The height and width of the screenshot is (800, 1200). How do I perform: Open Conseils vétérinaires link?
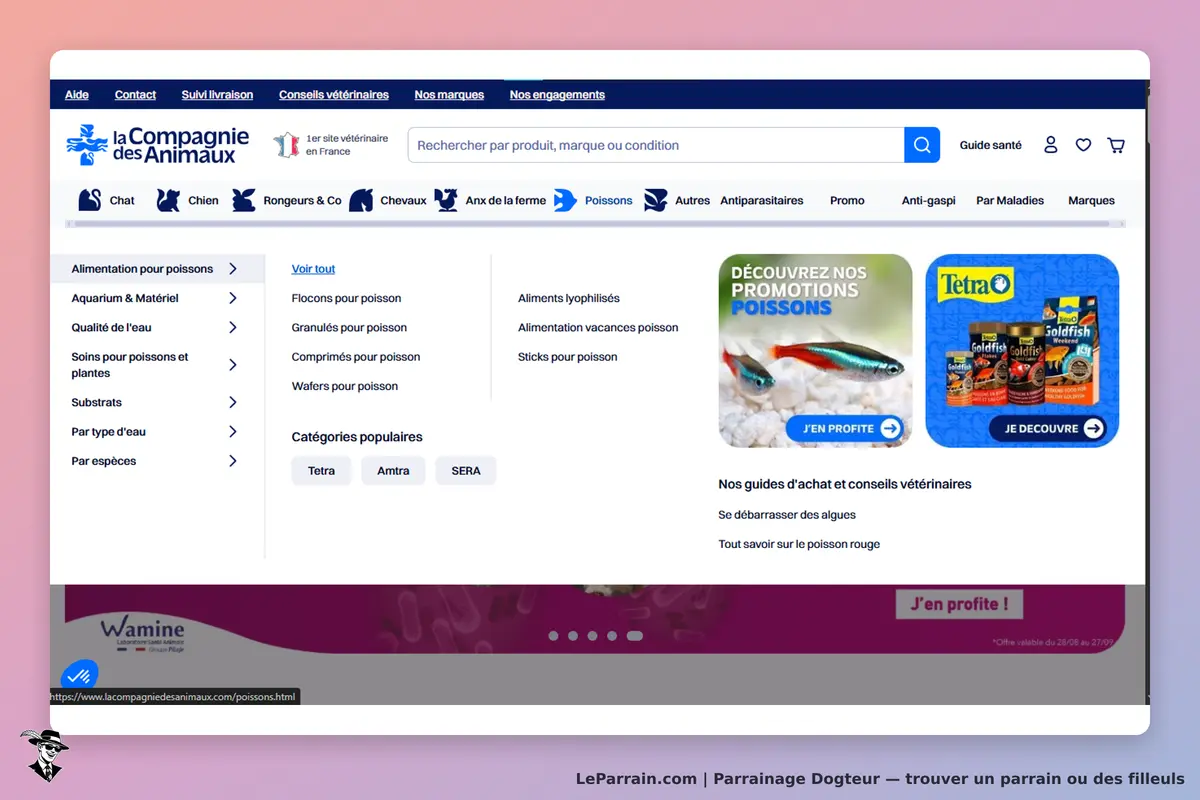334,95
